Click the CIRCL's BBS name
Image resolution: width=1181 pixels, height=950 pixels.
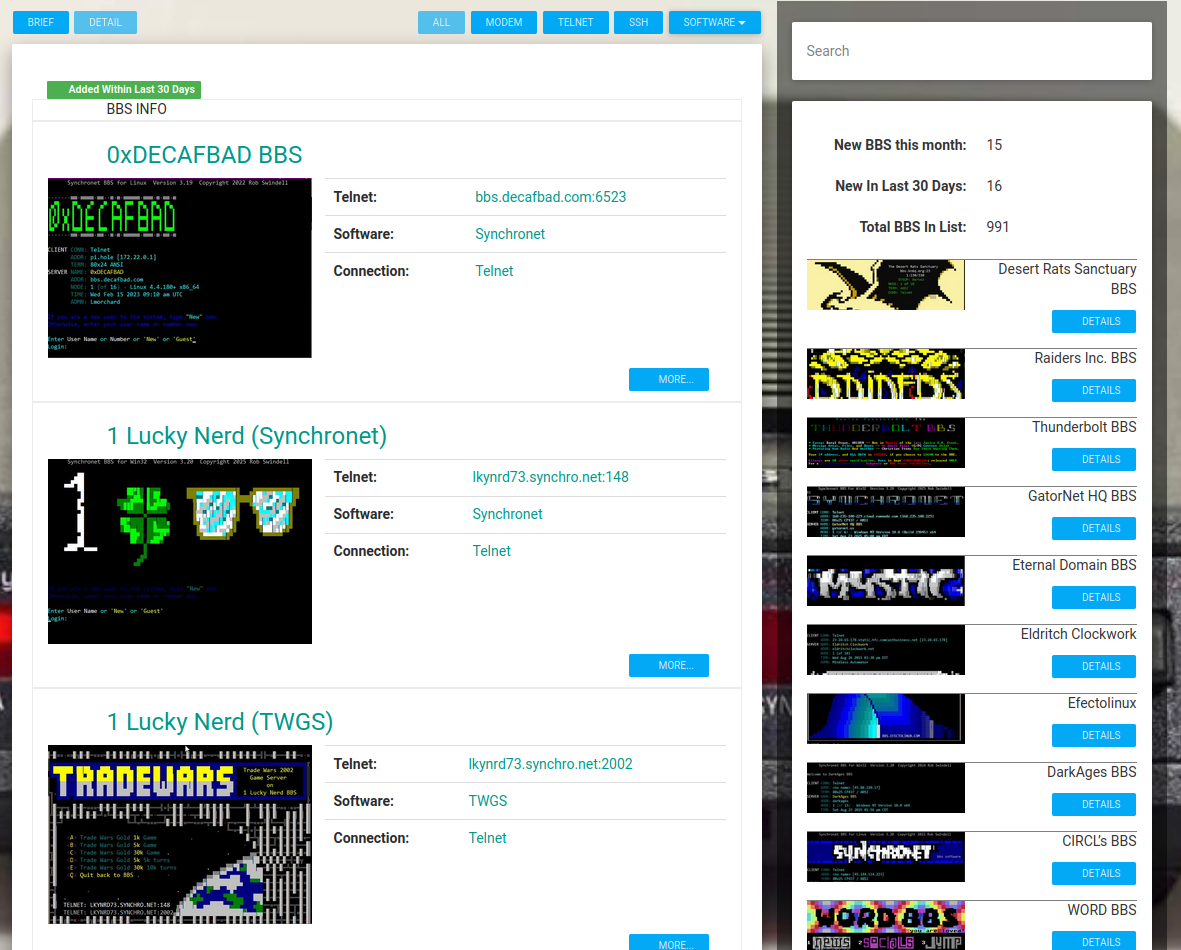[x=1100, y=842]
